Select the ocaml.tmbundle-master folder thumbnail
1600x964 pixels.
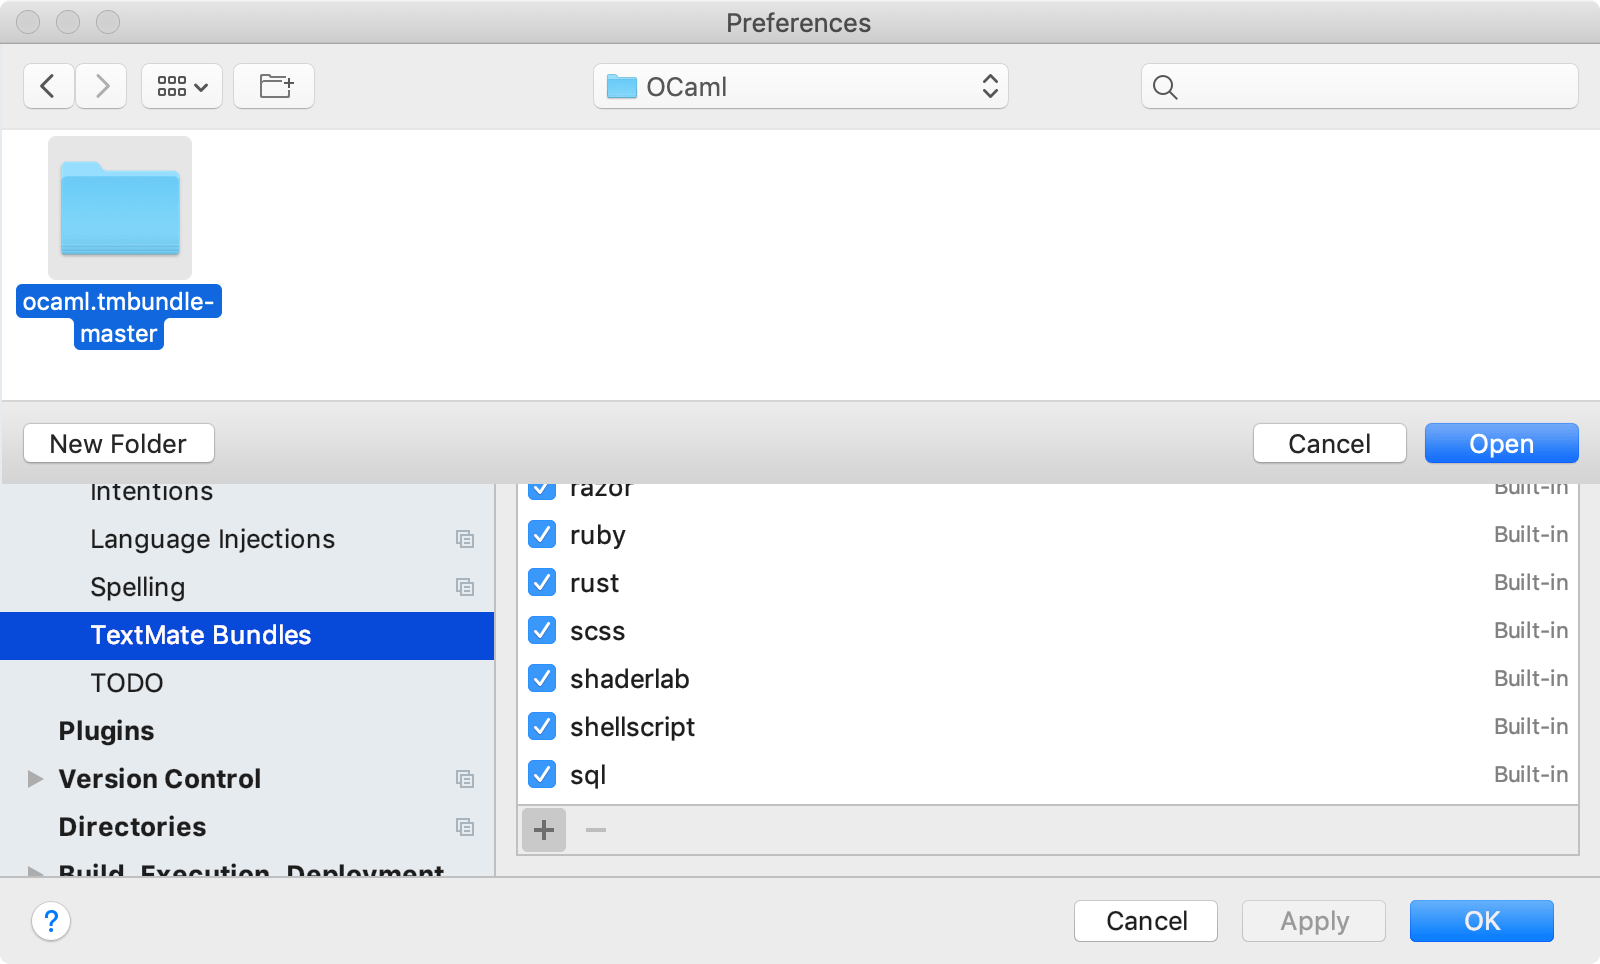tap(120, 208)
